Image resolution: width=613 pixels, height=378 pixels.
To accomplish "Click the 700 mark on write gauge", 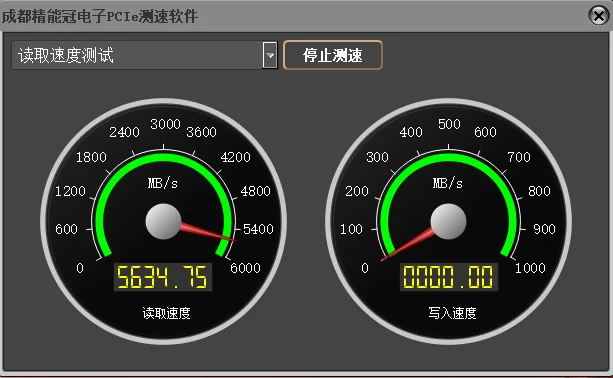I will coord(519,157).
